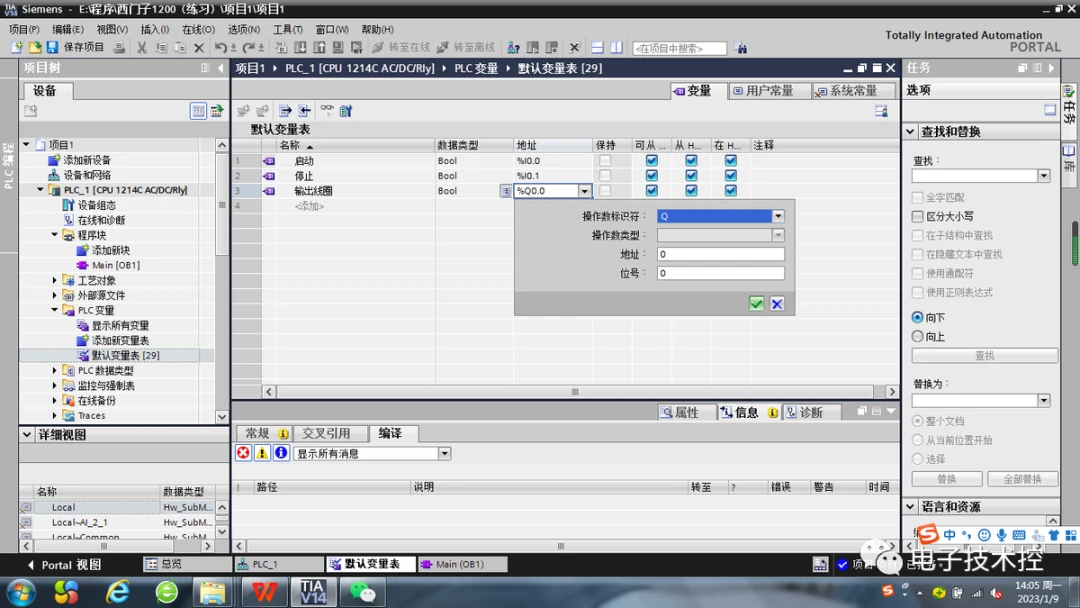Open the 查找 combo box dropdown
1080x608 pixels.
coord(1044,176)
